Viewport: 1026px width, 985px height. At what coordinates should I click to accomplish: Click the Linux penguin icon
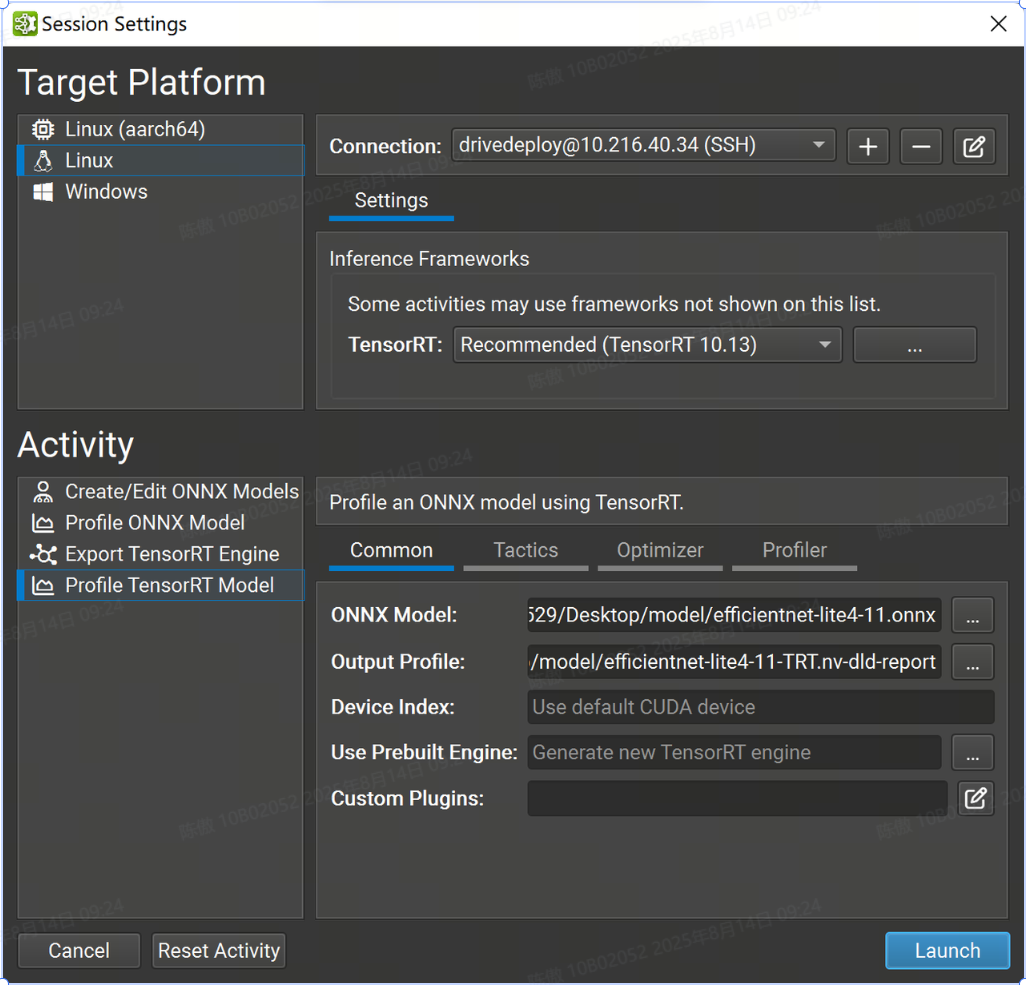point(43,160)
